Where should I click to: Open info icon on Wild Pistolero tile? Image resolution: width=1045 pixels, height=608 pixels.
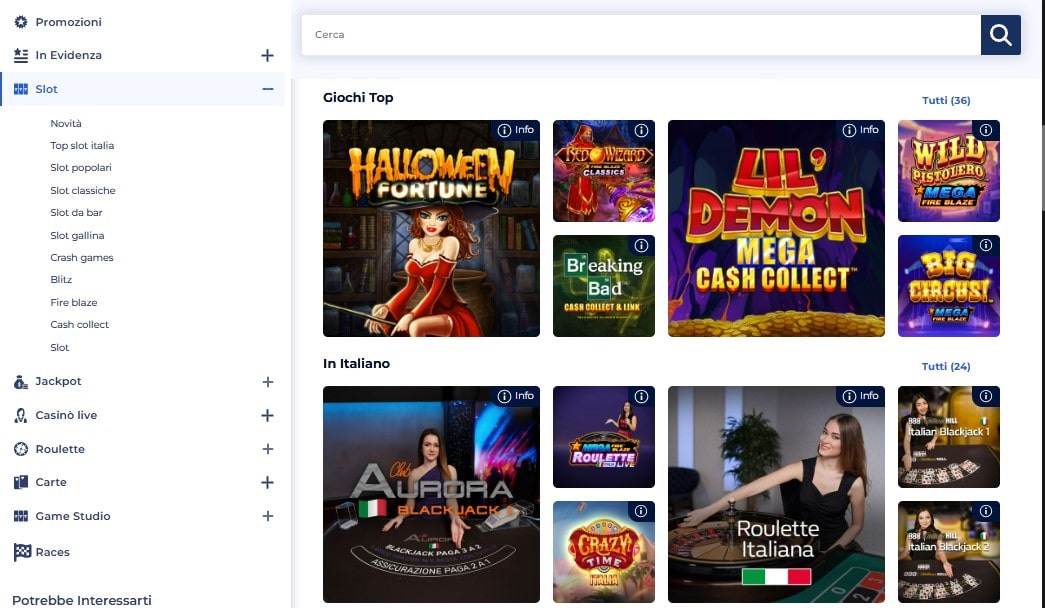pyautogui.click(x=986, y=131)
